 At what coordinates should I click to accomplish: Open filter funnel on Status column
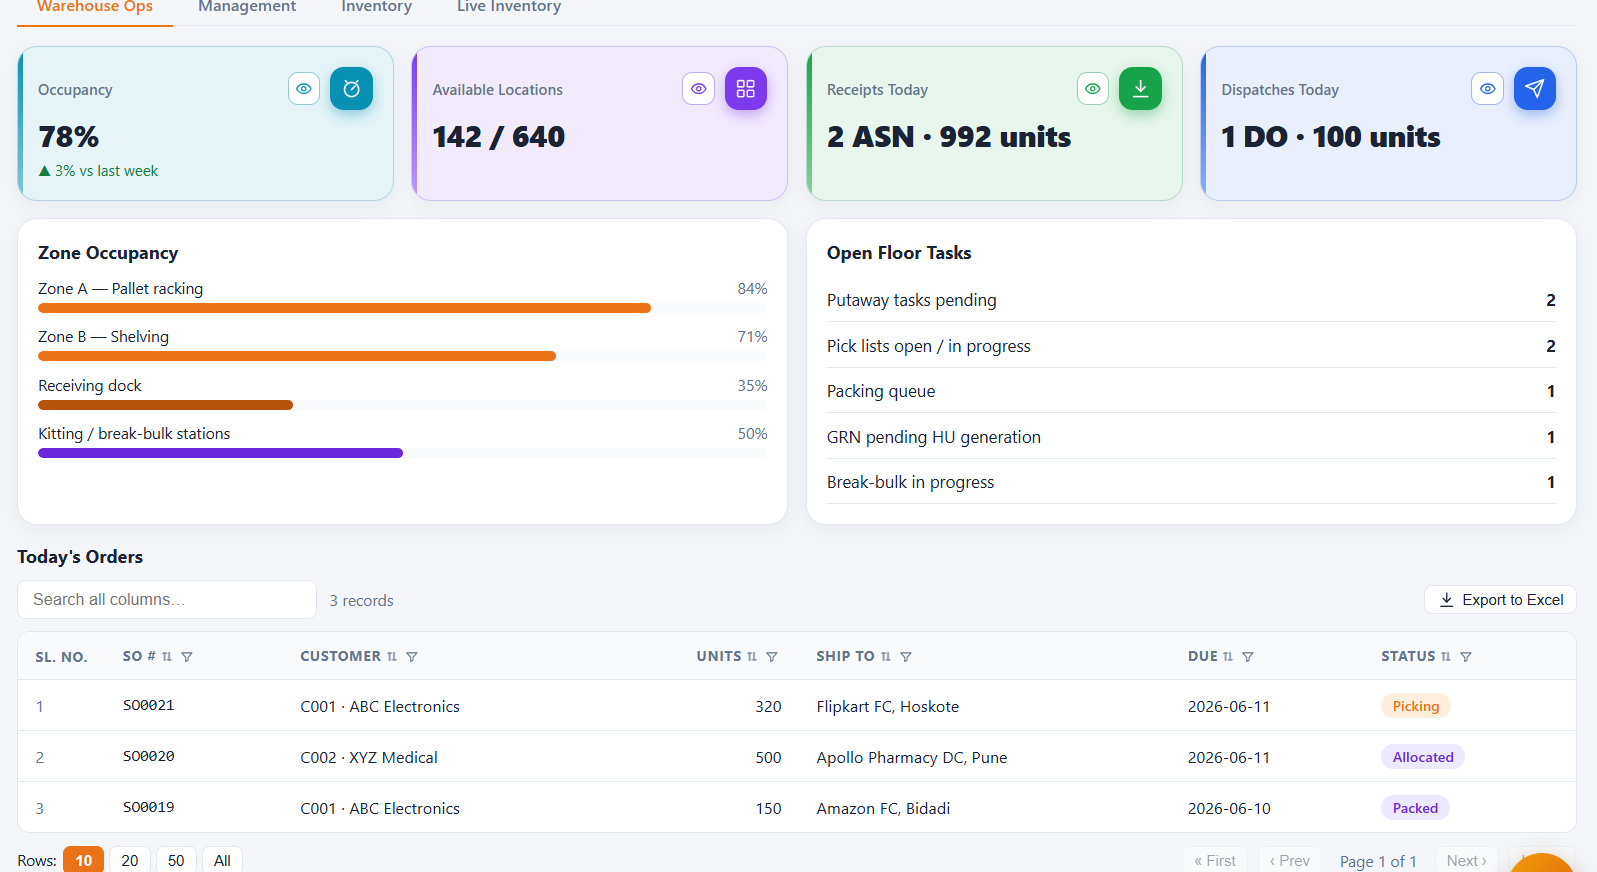pos(1466,657)
